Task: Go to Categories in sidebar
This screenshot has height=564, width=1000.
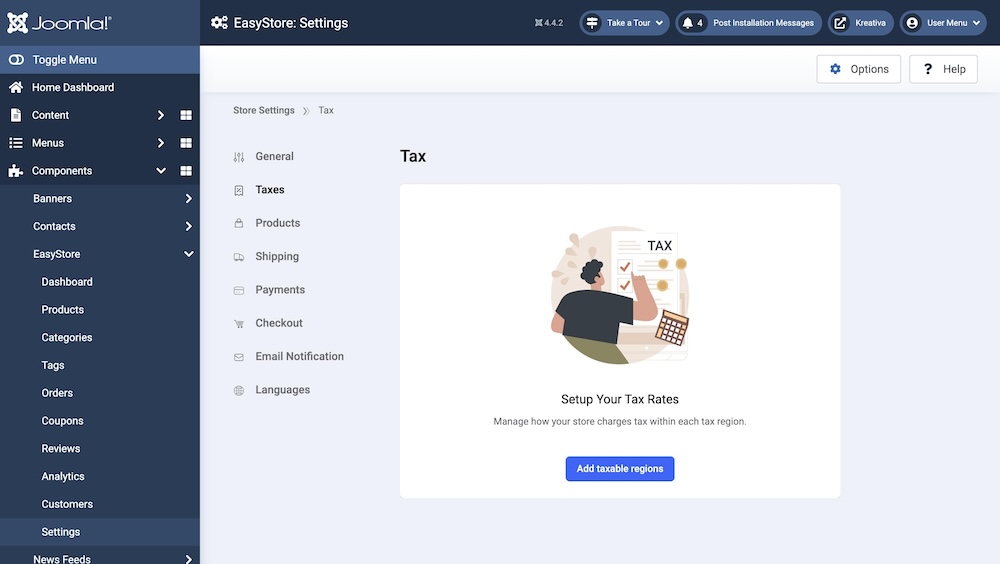Action: point(67,338)
